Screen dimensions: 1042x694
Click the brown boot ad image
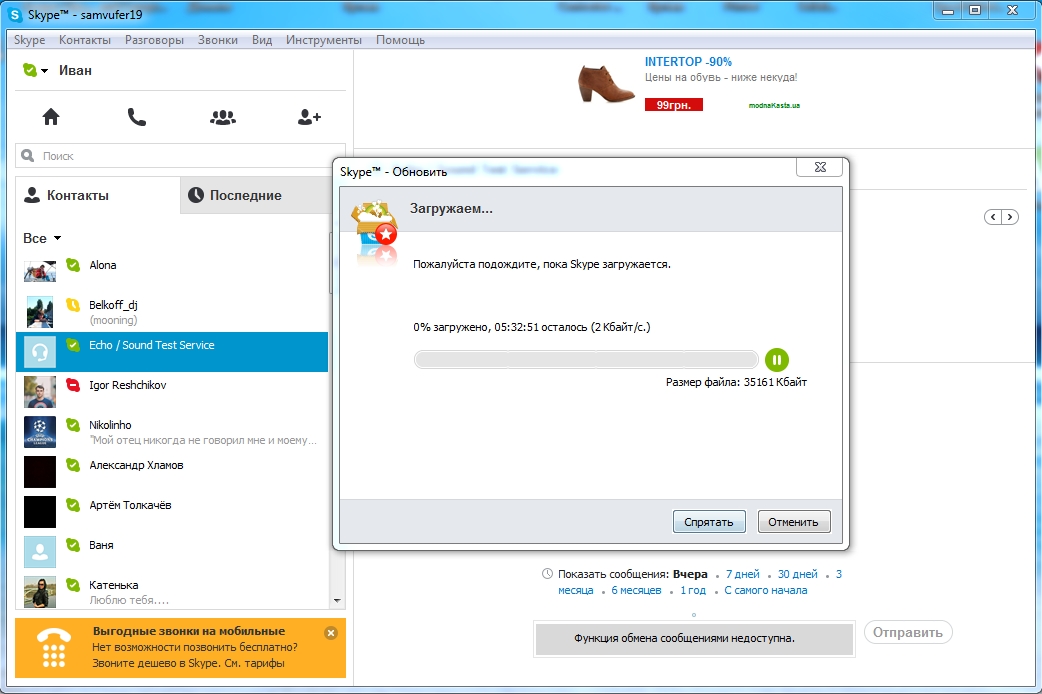click(x=605, y=83)
